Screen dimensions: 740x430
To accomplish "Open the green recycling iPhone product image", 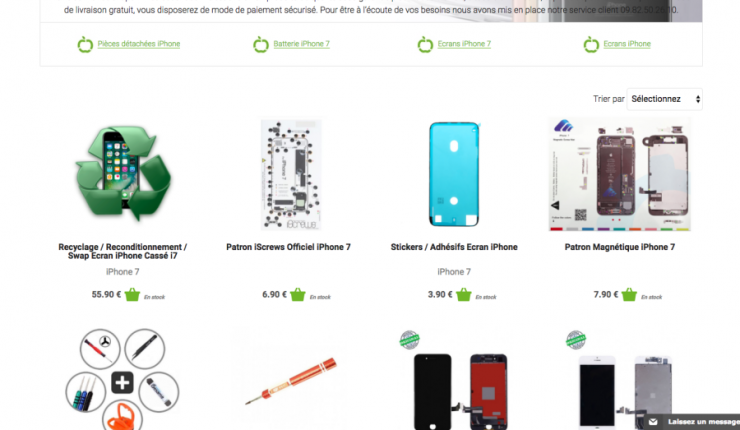I will click(123, 173).
